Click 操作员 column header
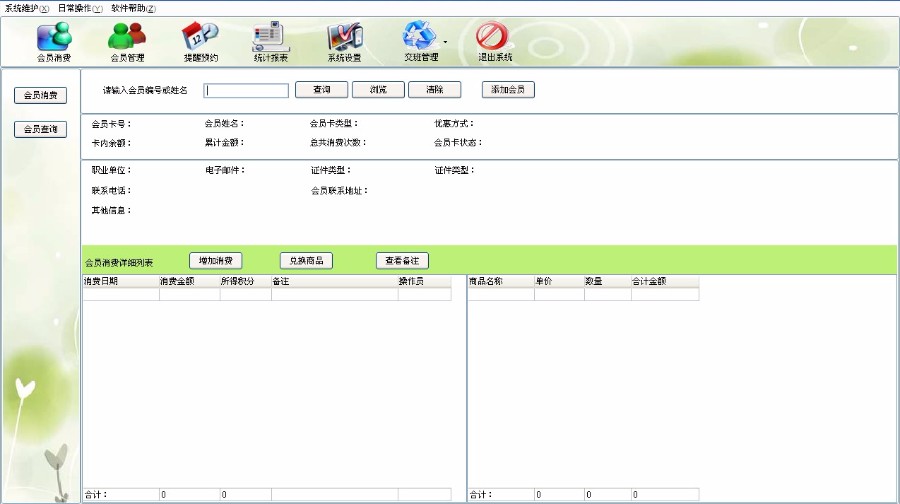 (425, 281)
